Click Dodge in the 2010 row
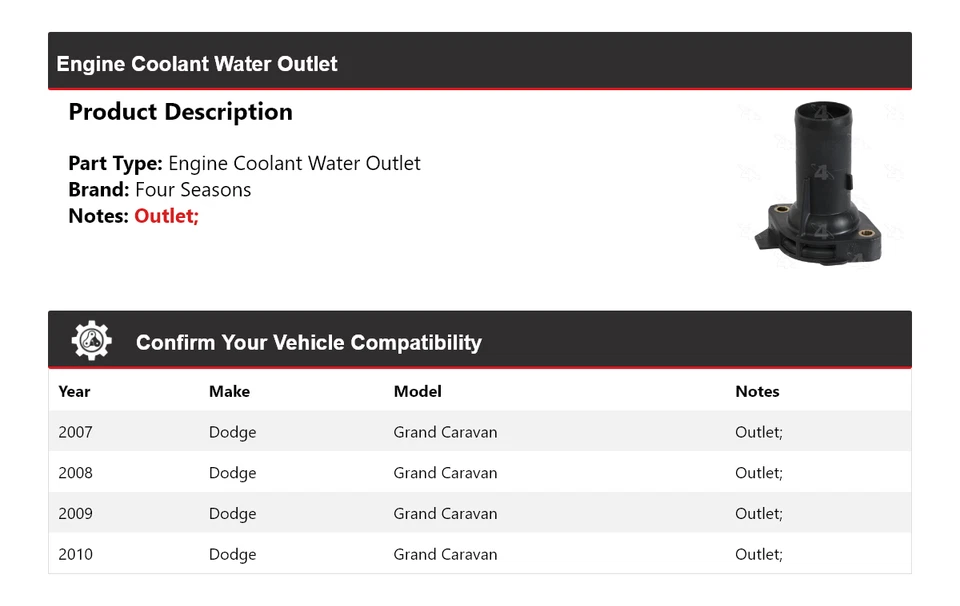The image size is (960, 606). [x=232, y=554]
